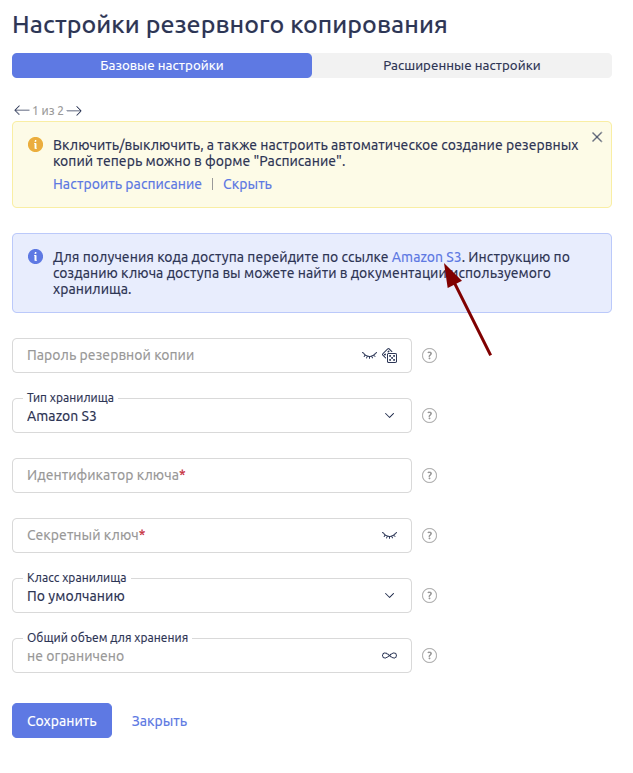
Task: Go to next notification with right arrow
Action: 74,110
